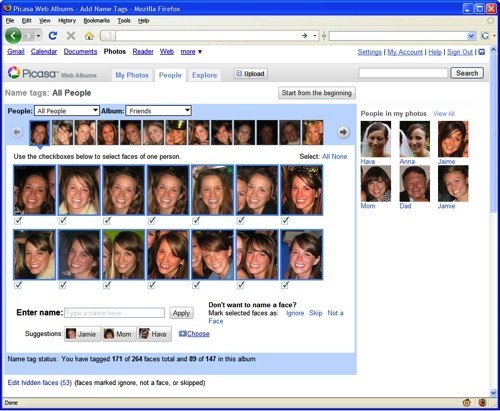This screenshot has height=411, width=500.
Task: Uncheck the second face in top row
Action: point(62,221)
